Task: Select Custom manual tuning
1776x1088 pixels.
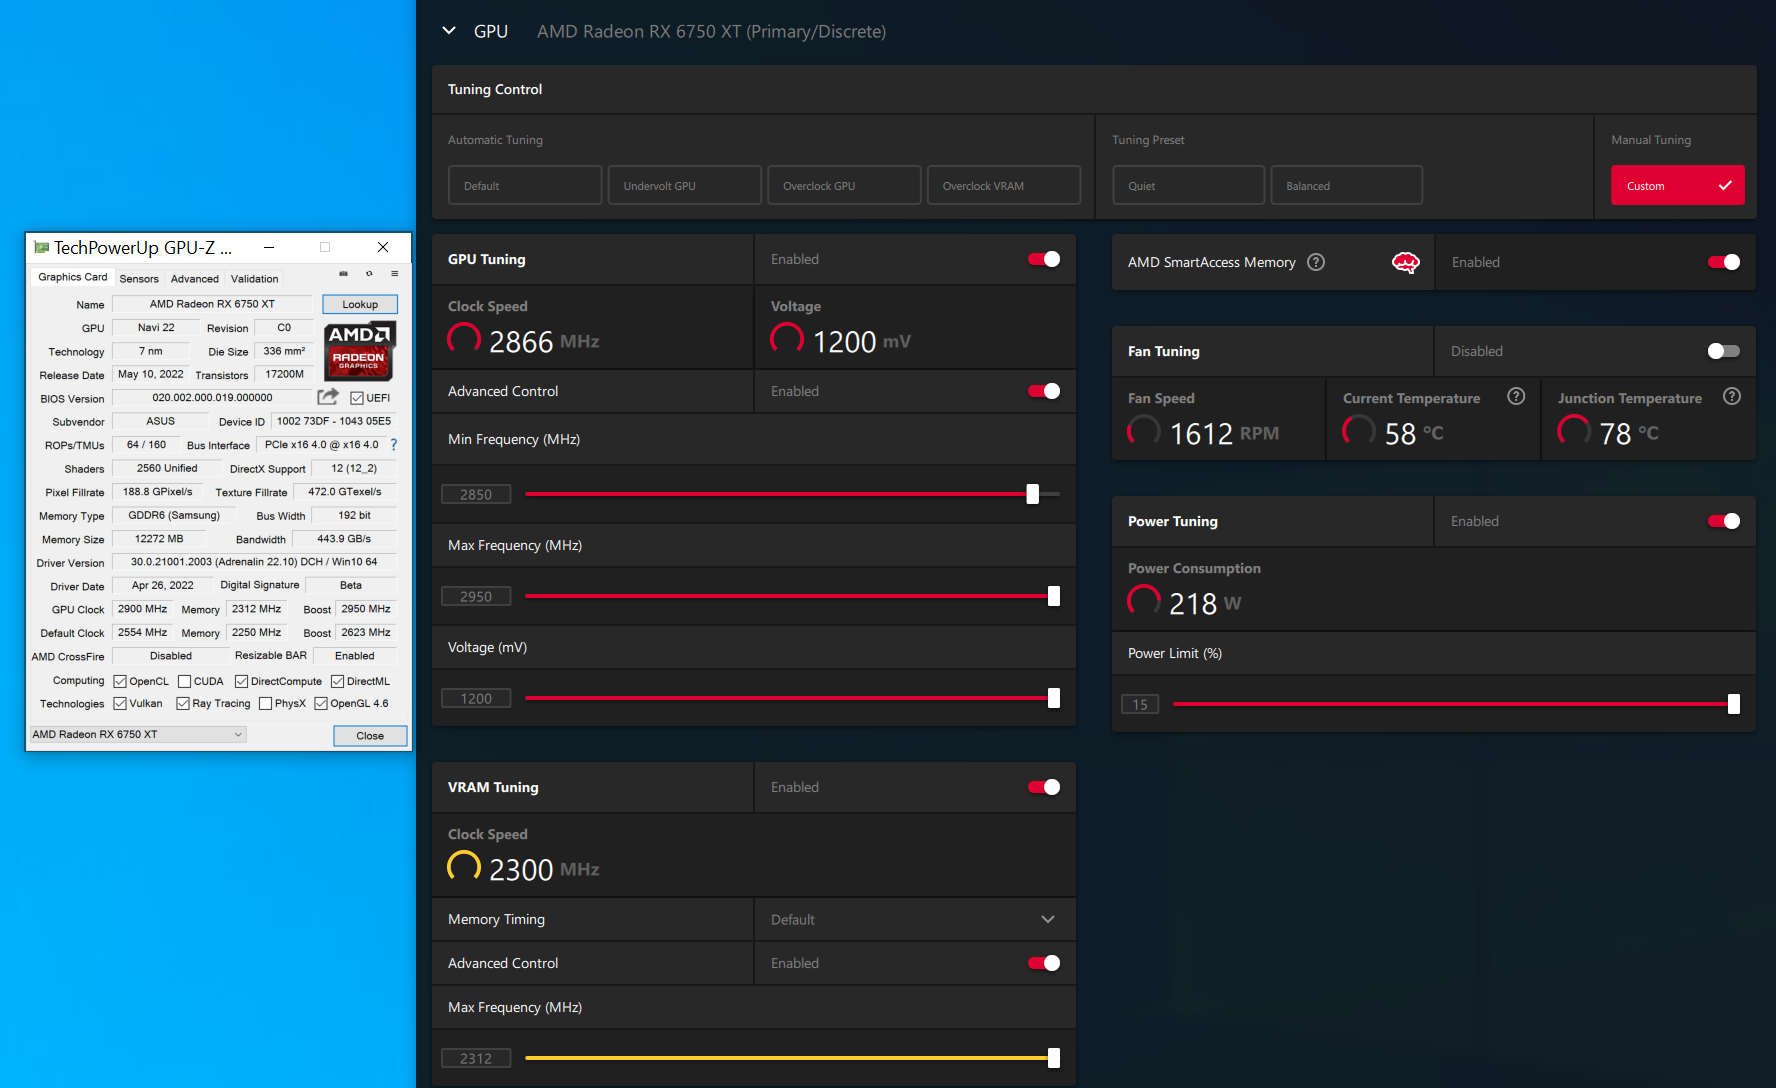Action: (x=1677, y=185)
